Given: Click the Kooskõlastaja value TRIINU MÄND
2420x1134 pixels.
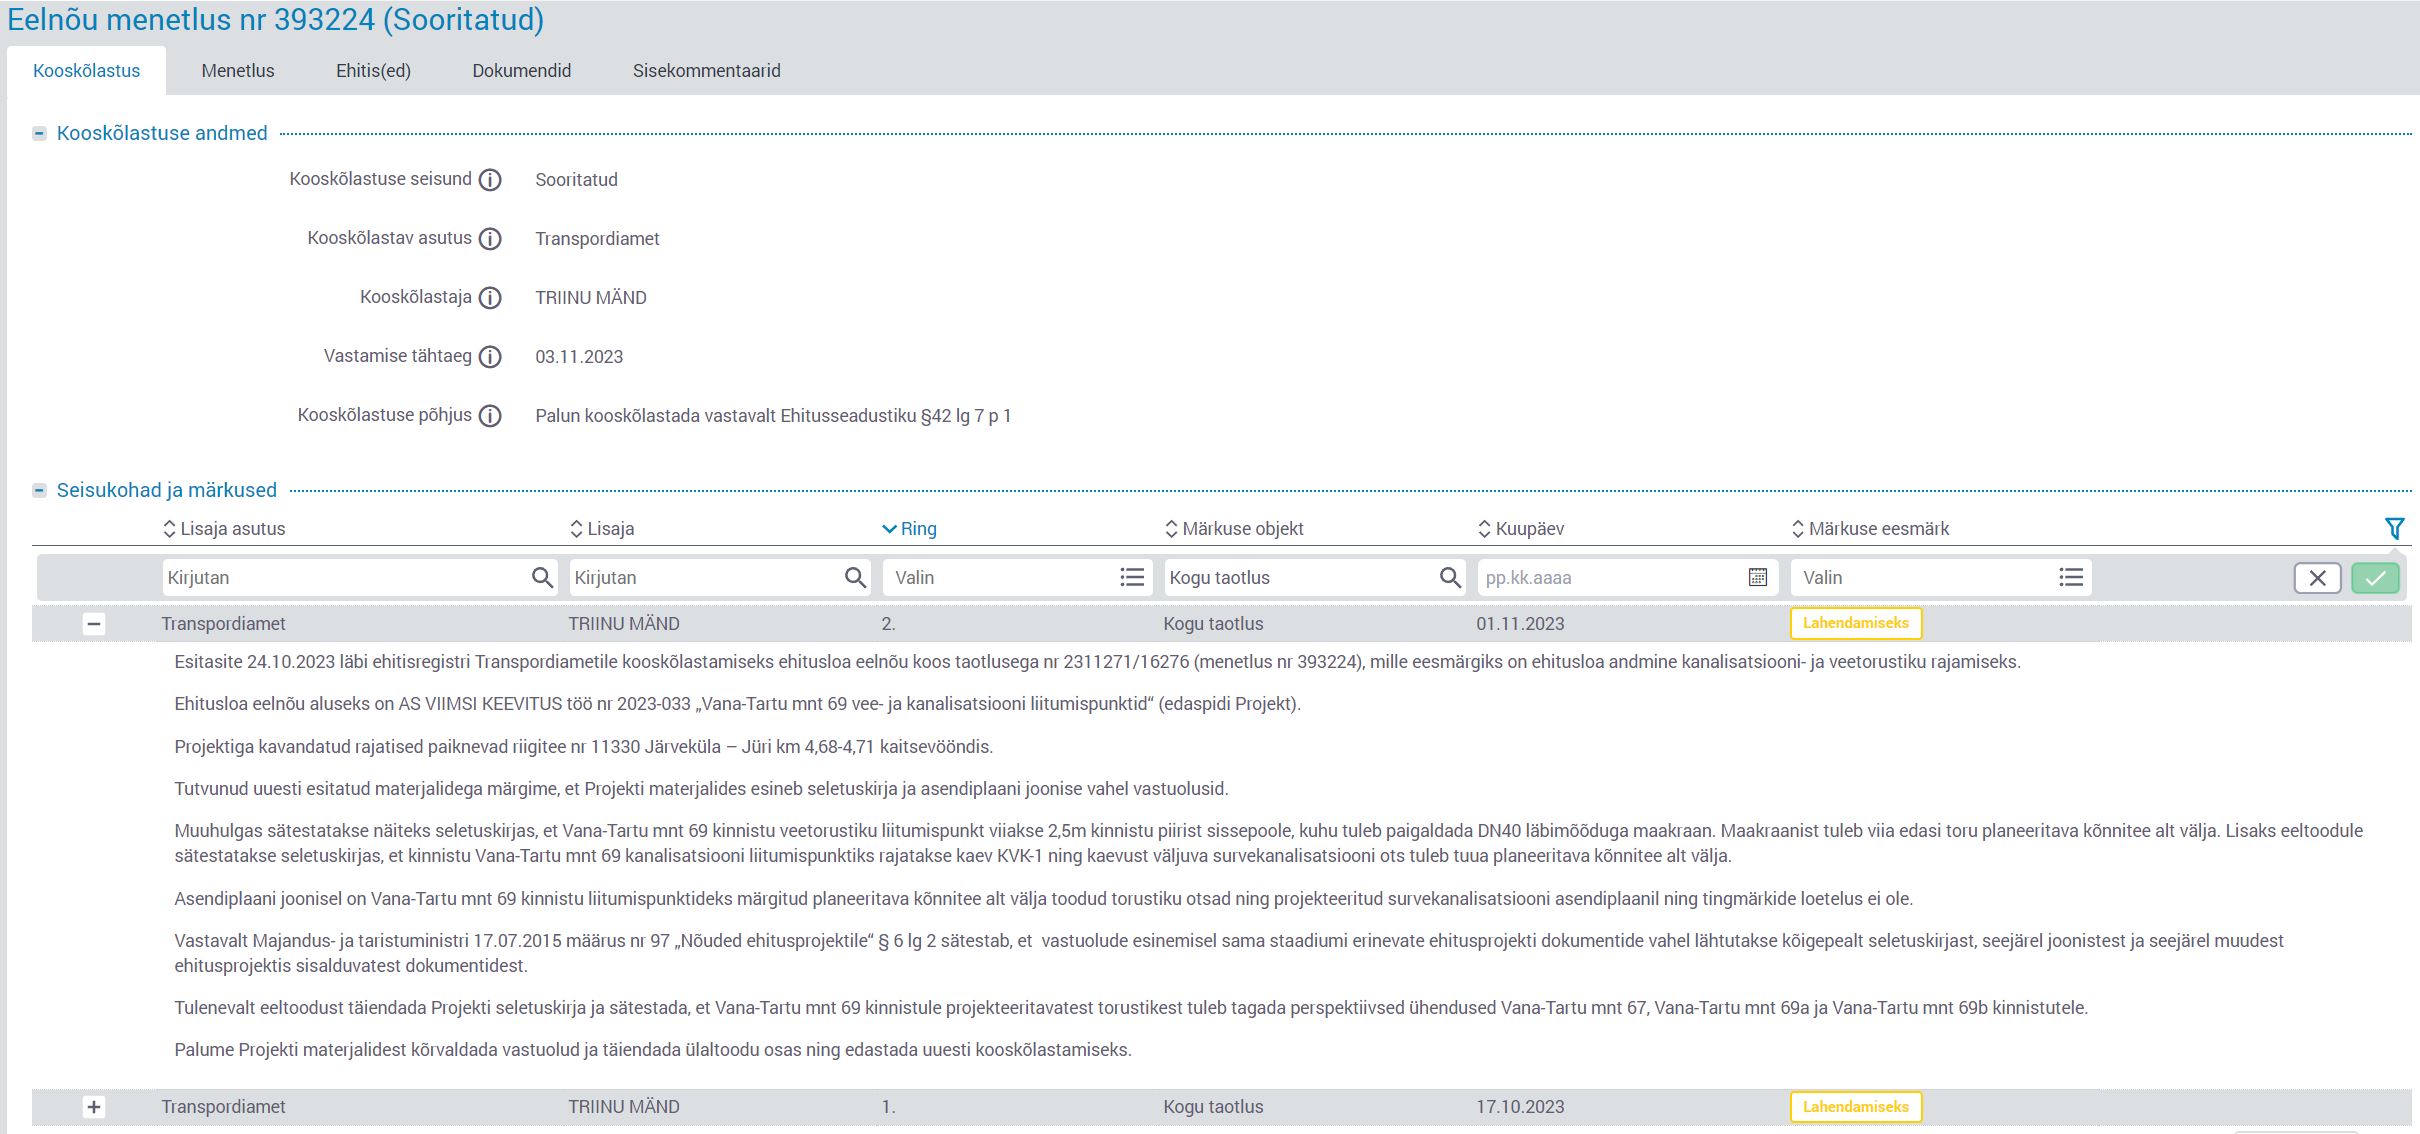Looking at the screenshot, I should tap(591, 298).
